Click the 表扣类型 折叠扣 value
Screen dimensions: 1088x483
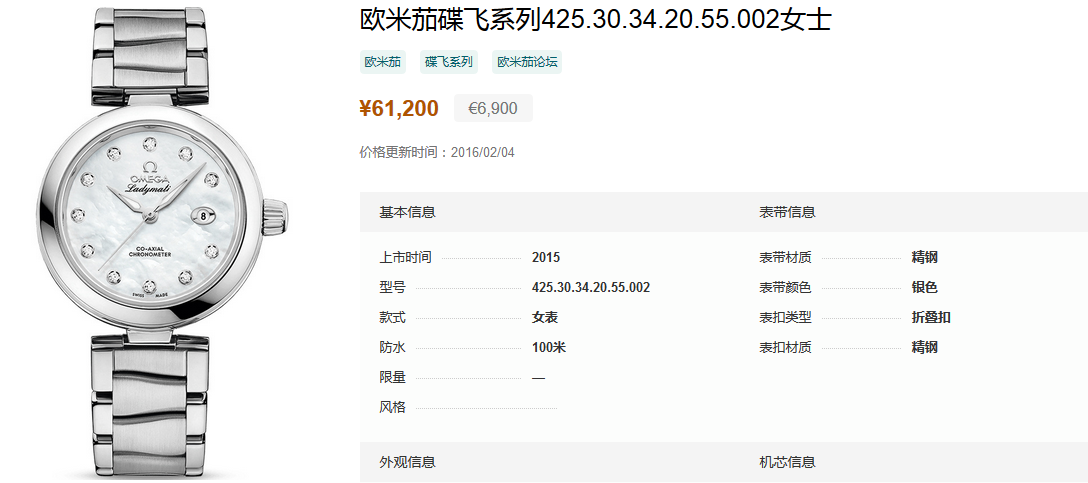pyautogui.click(x=930, y=318)
